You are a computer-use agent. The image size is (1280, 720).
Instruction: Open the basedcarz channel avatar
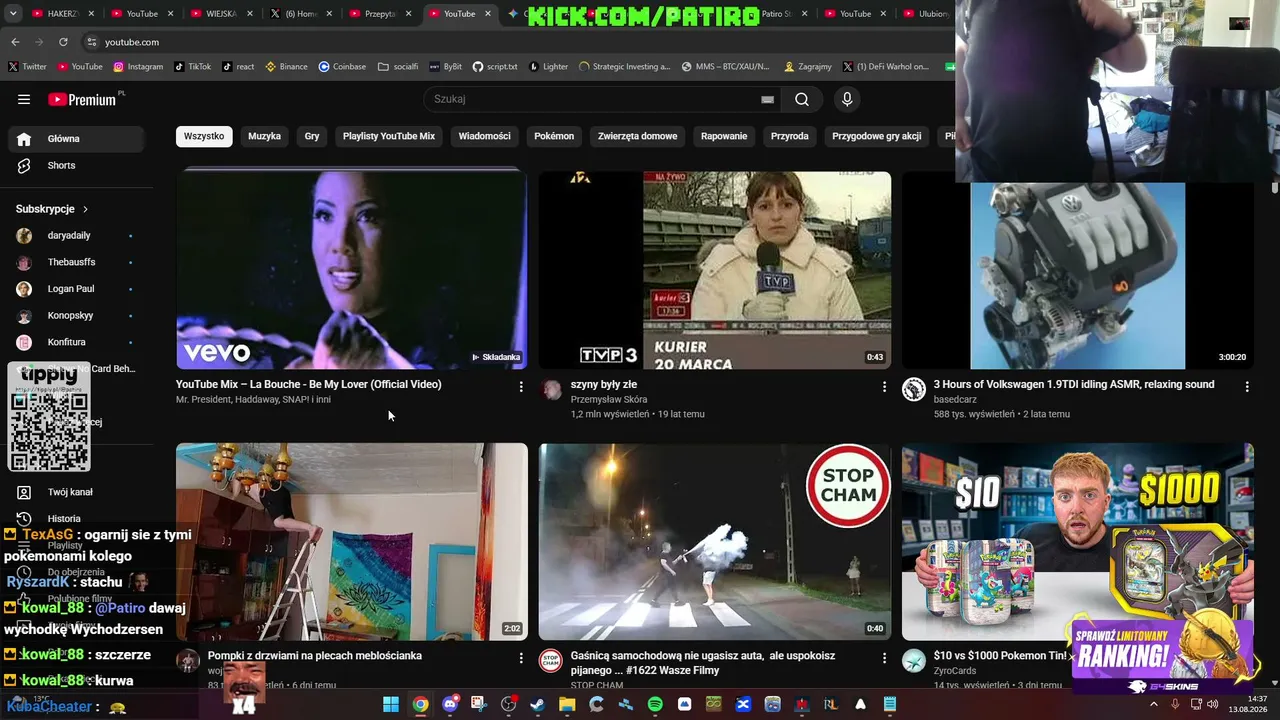pos(914,390)
